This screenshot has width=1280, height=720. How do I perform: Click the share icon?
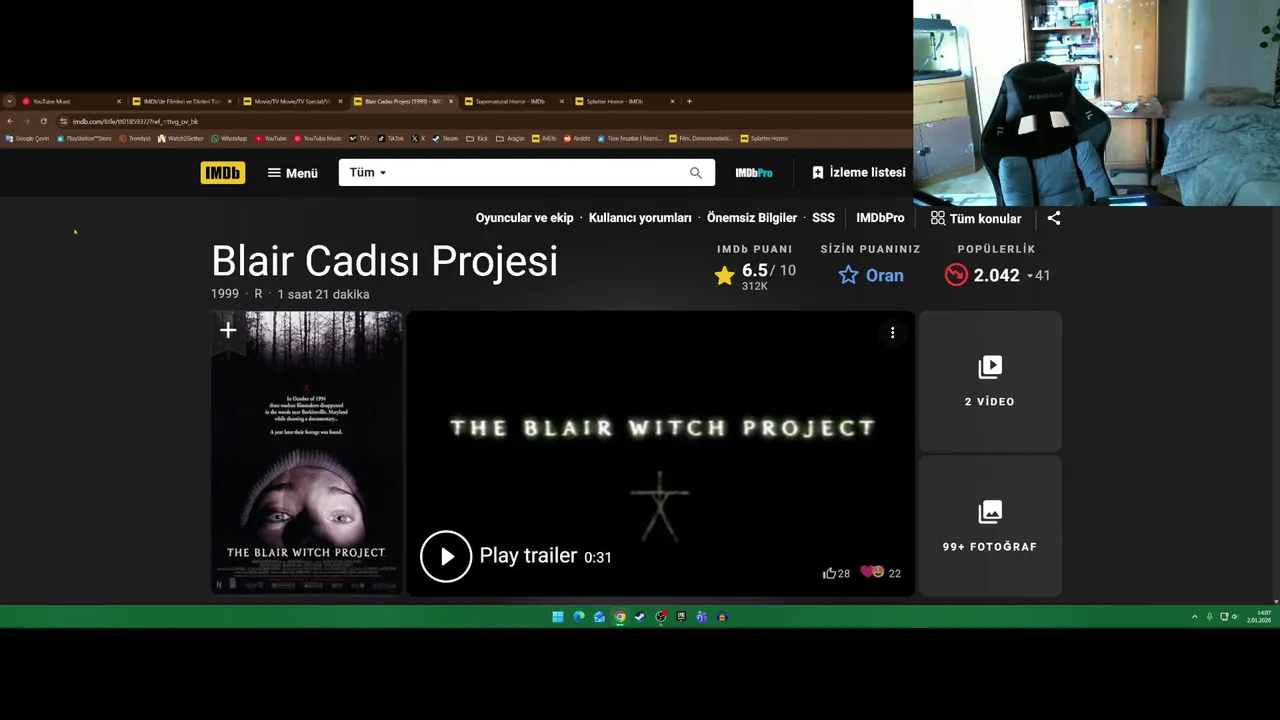click(x=1054, y=218)
